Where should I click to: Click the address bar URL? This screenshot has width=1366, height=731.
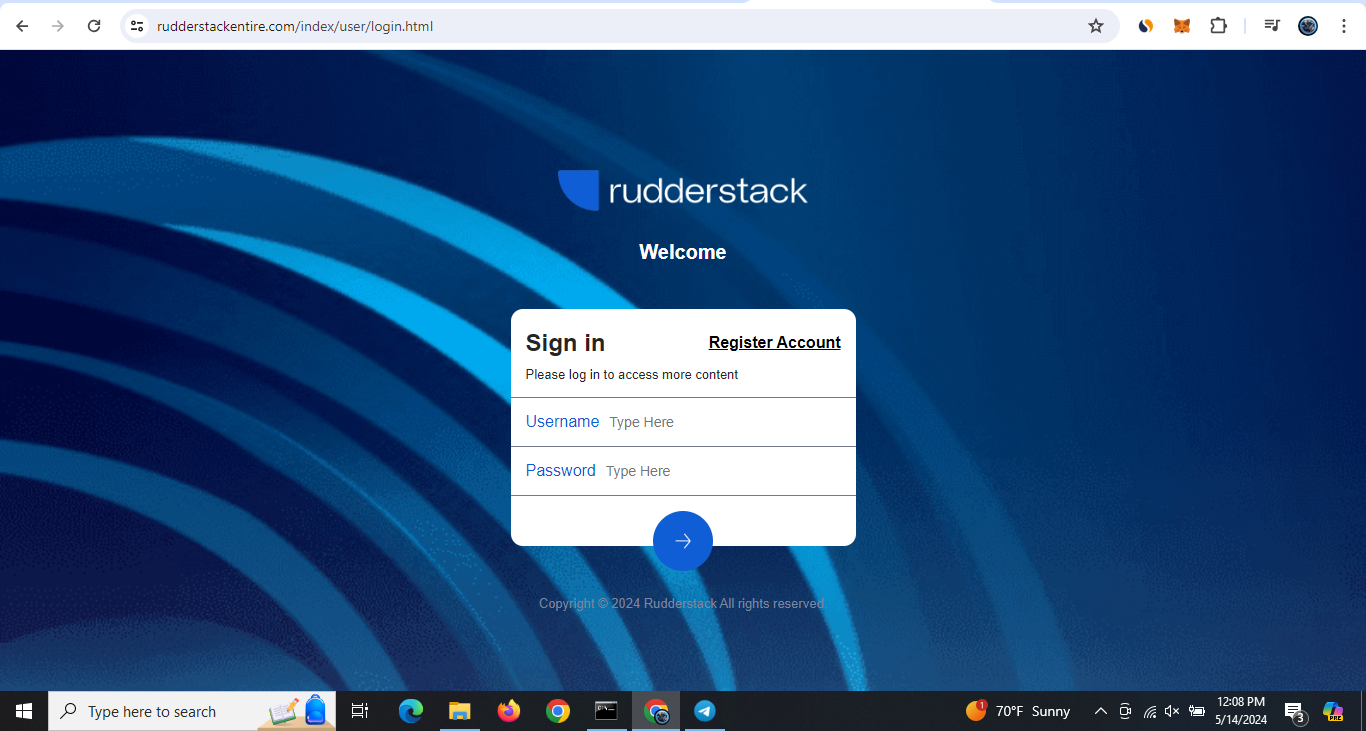[295, 26]
